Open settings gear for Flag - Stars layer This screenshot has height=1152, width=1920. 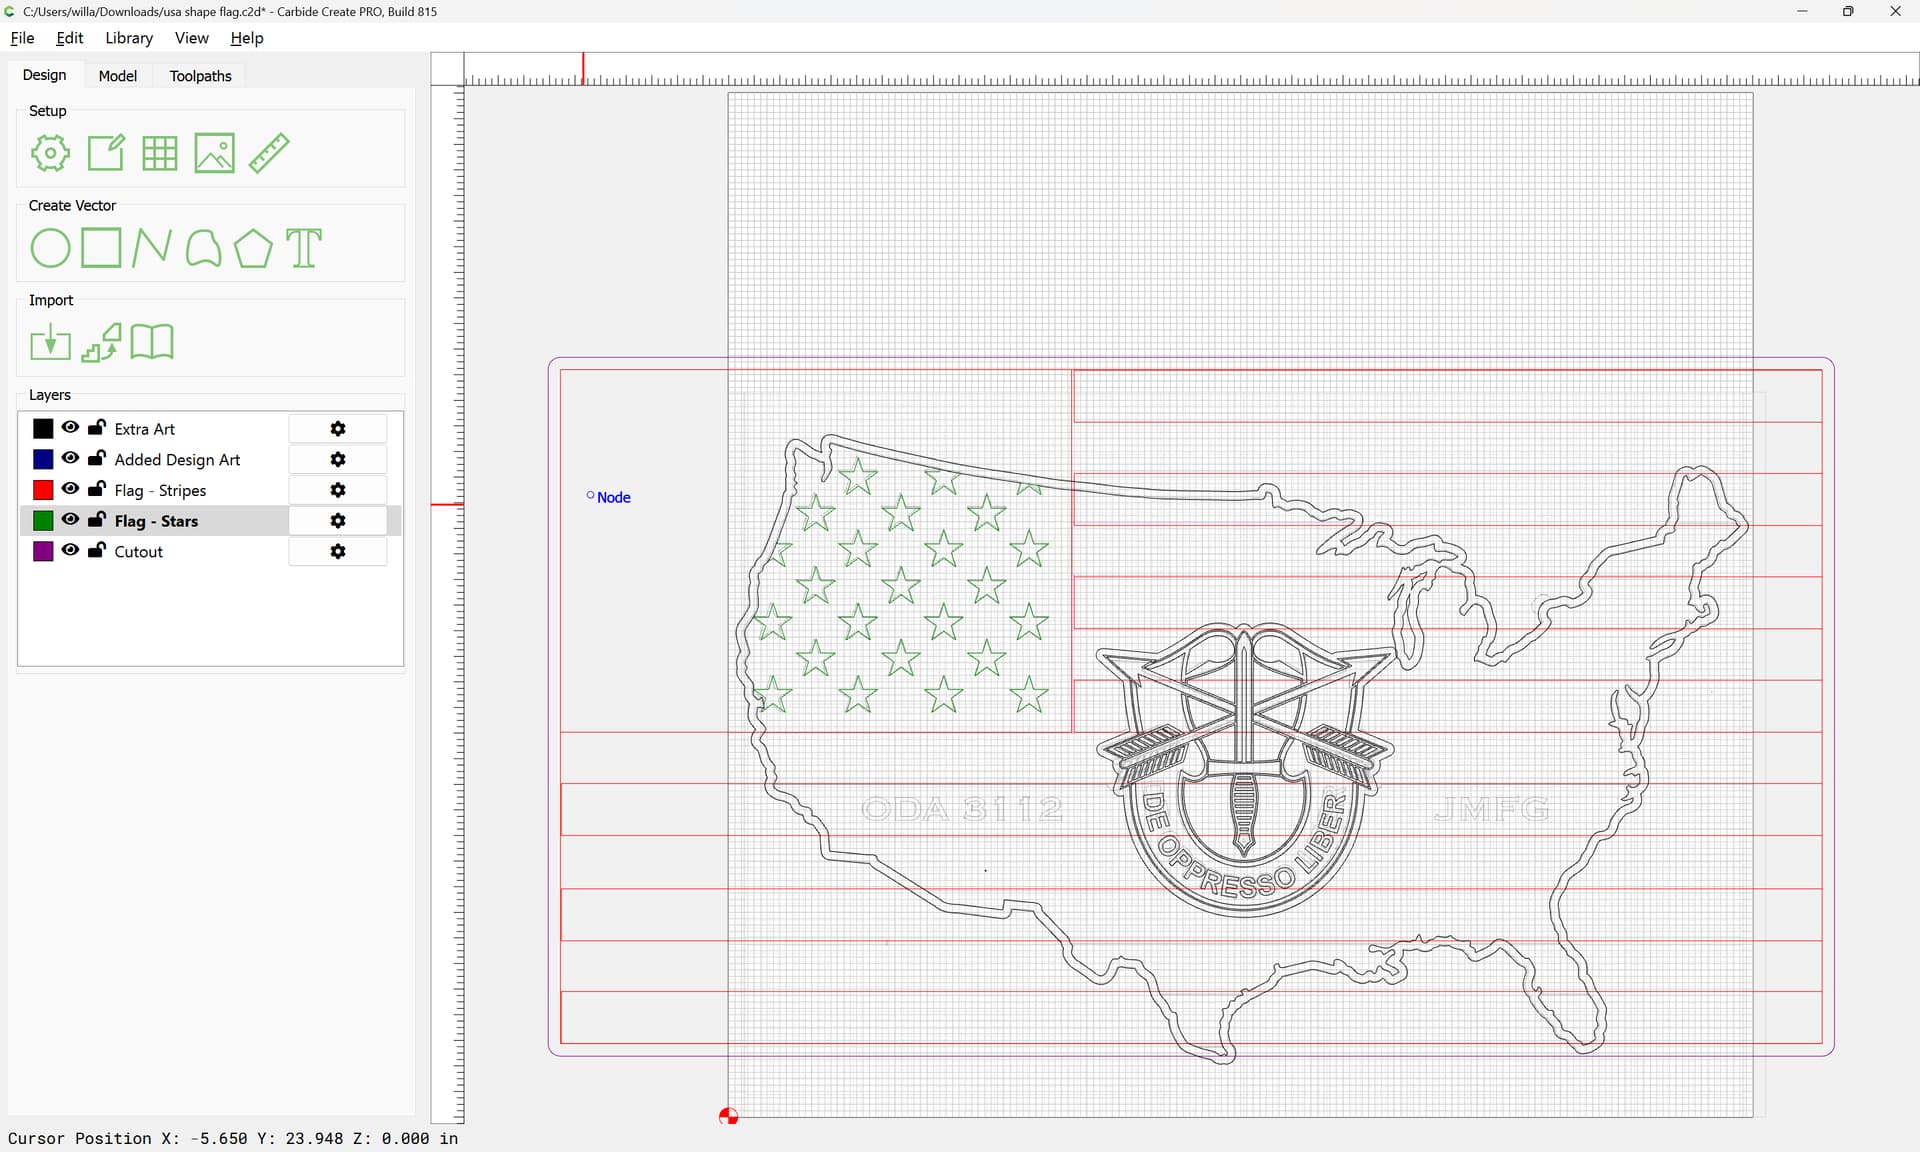[x=338, y=521]
